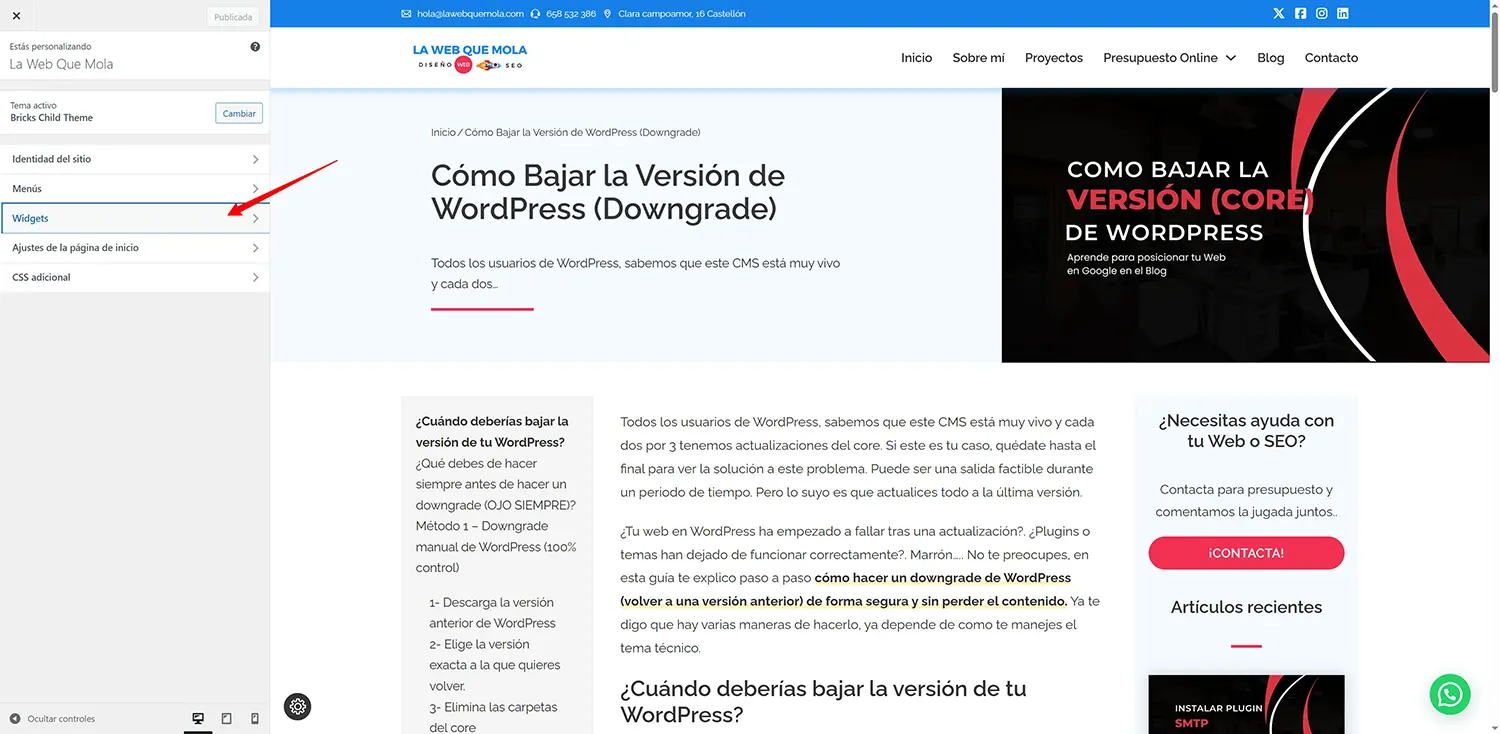The width and height of the screenshot is (1500, 734).
Task: Switch to mobile preview device icon
Action: 255,719
